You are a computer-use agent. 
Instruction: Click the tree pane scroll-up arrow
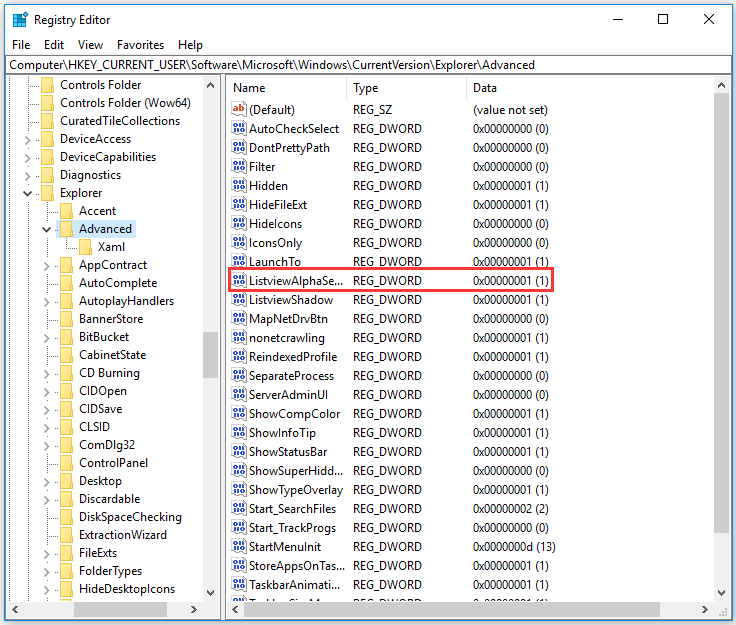pyautogui.click(x=210, y=85)
